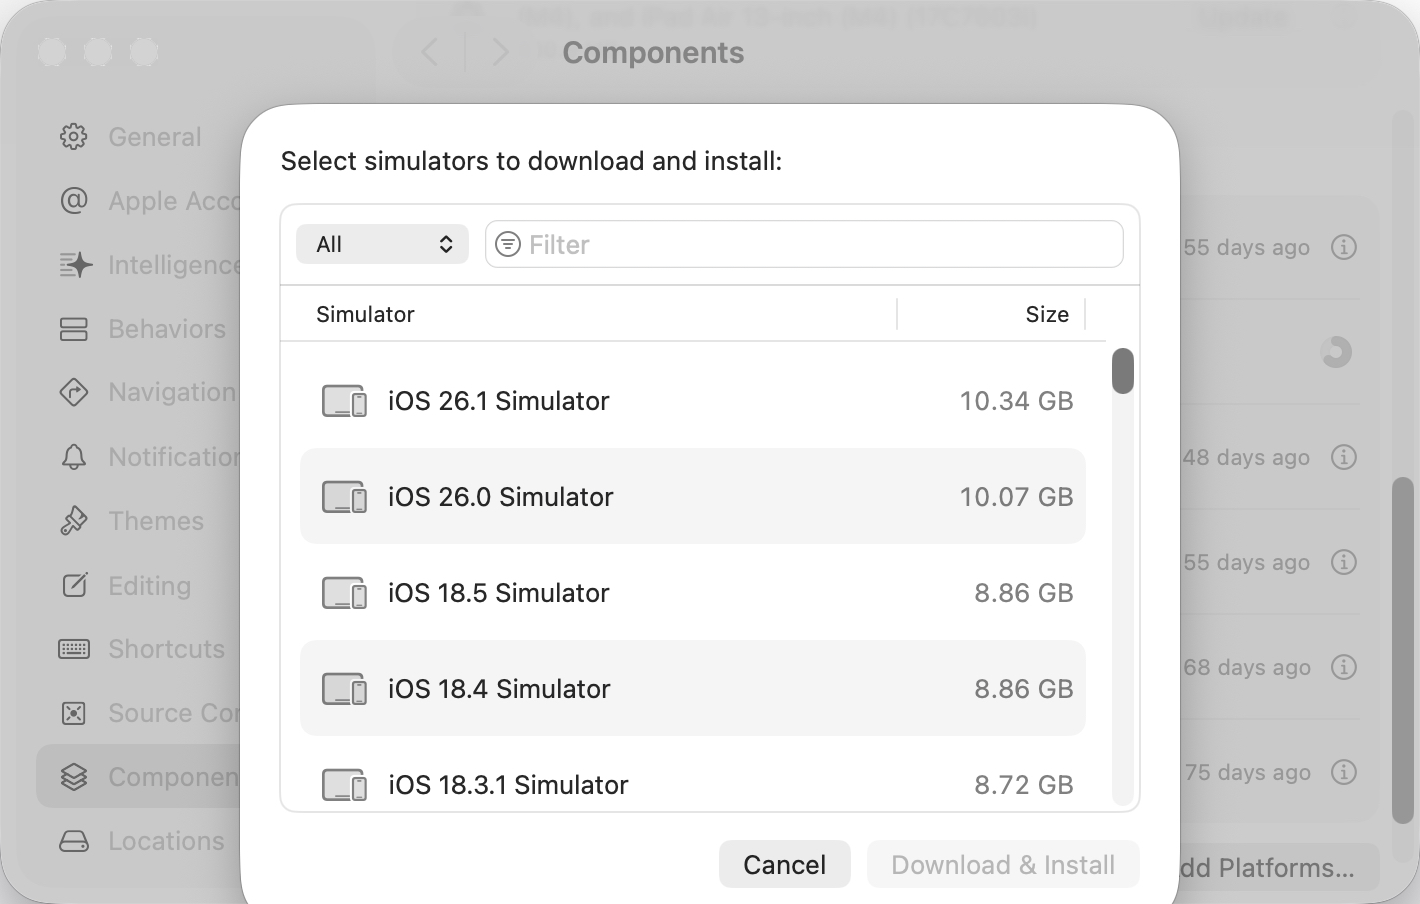Click the Editing pencil icon
Viewport: 1420px width, 904px height.
[x=74, y=585]
